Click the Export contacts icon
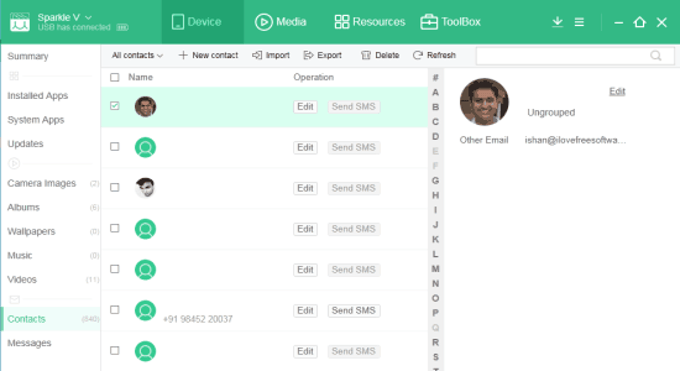This screenshot has height=371, width=680. (x=308, y=55)
